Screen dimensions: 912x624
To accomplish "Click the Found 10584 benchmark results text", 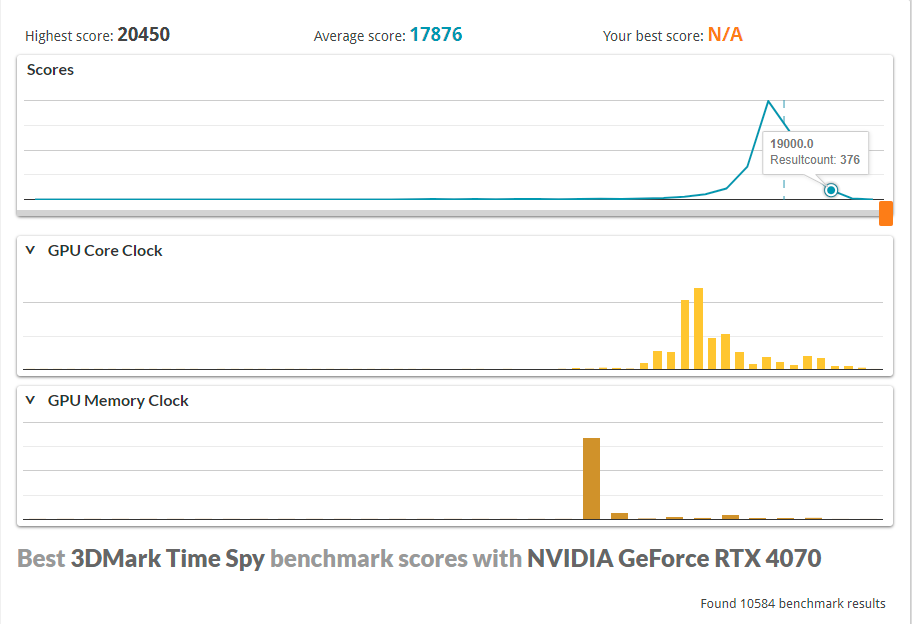I will 793,604.
